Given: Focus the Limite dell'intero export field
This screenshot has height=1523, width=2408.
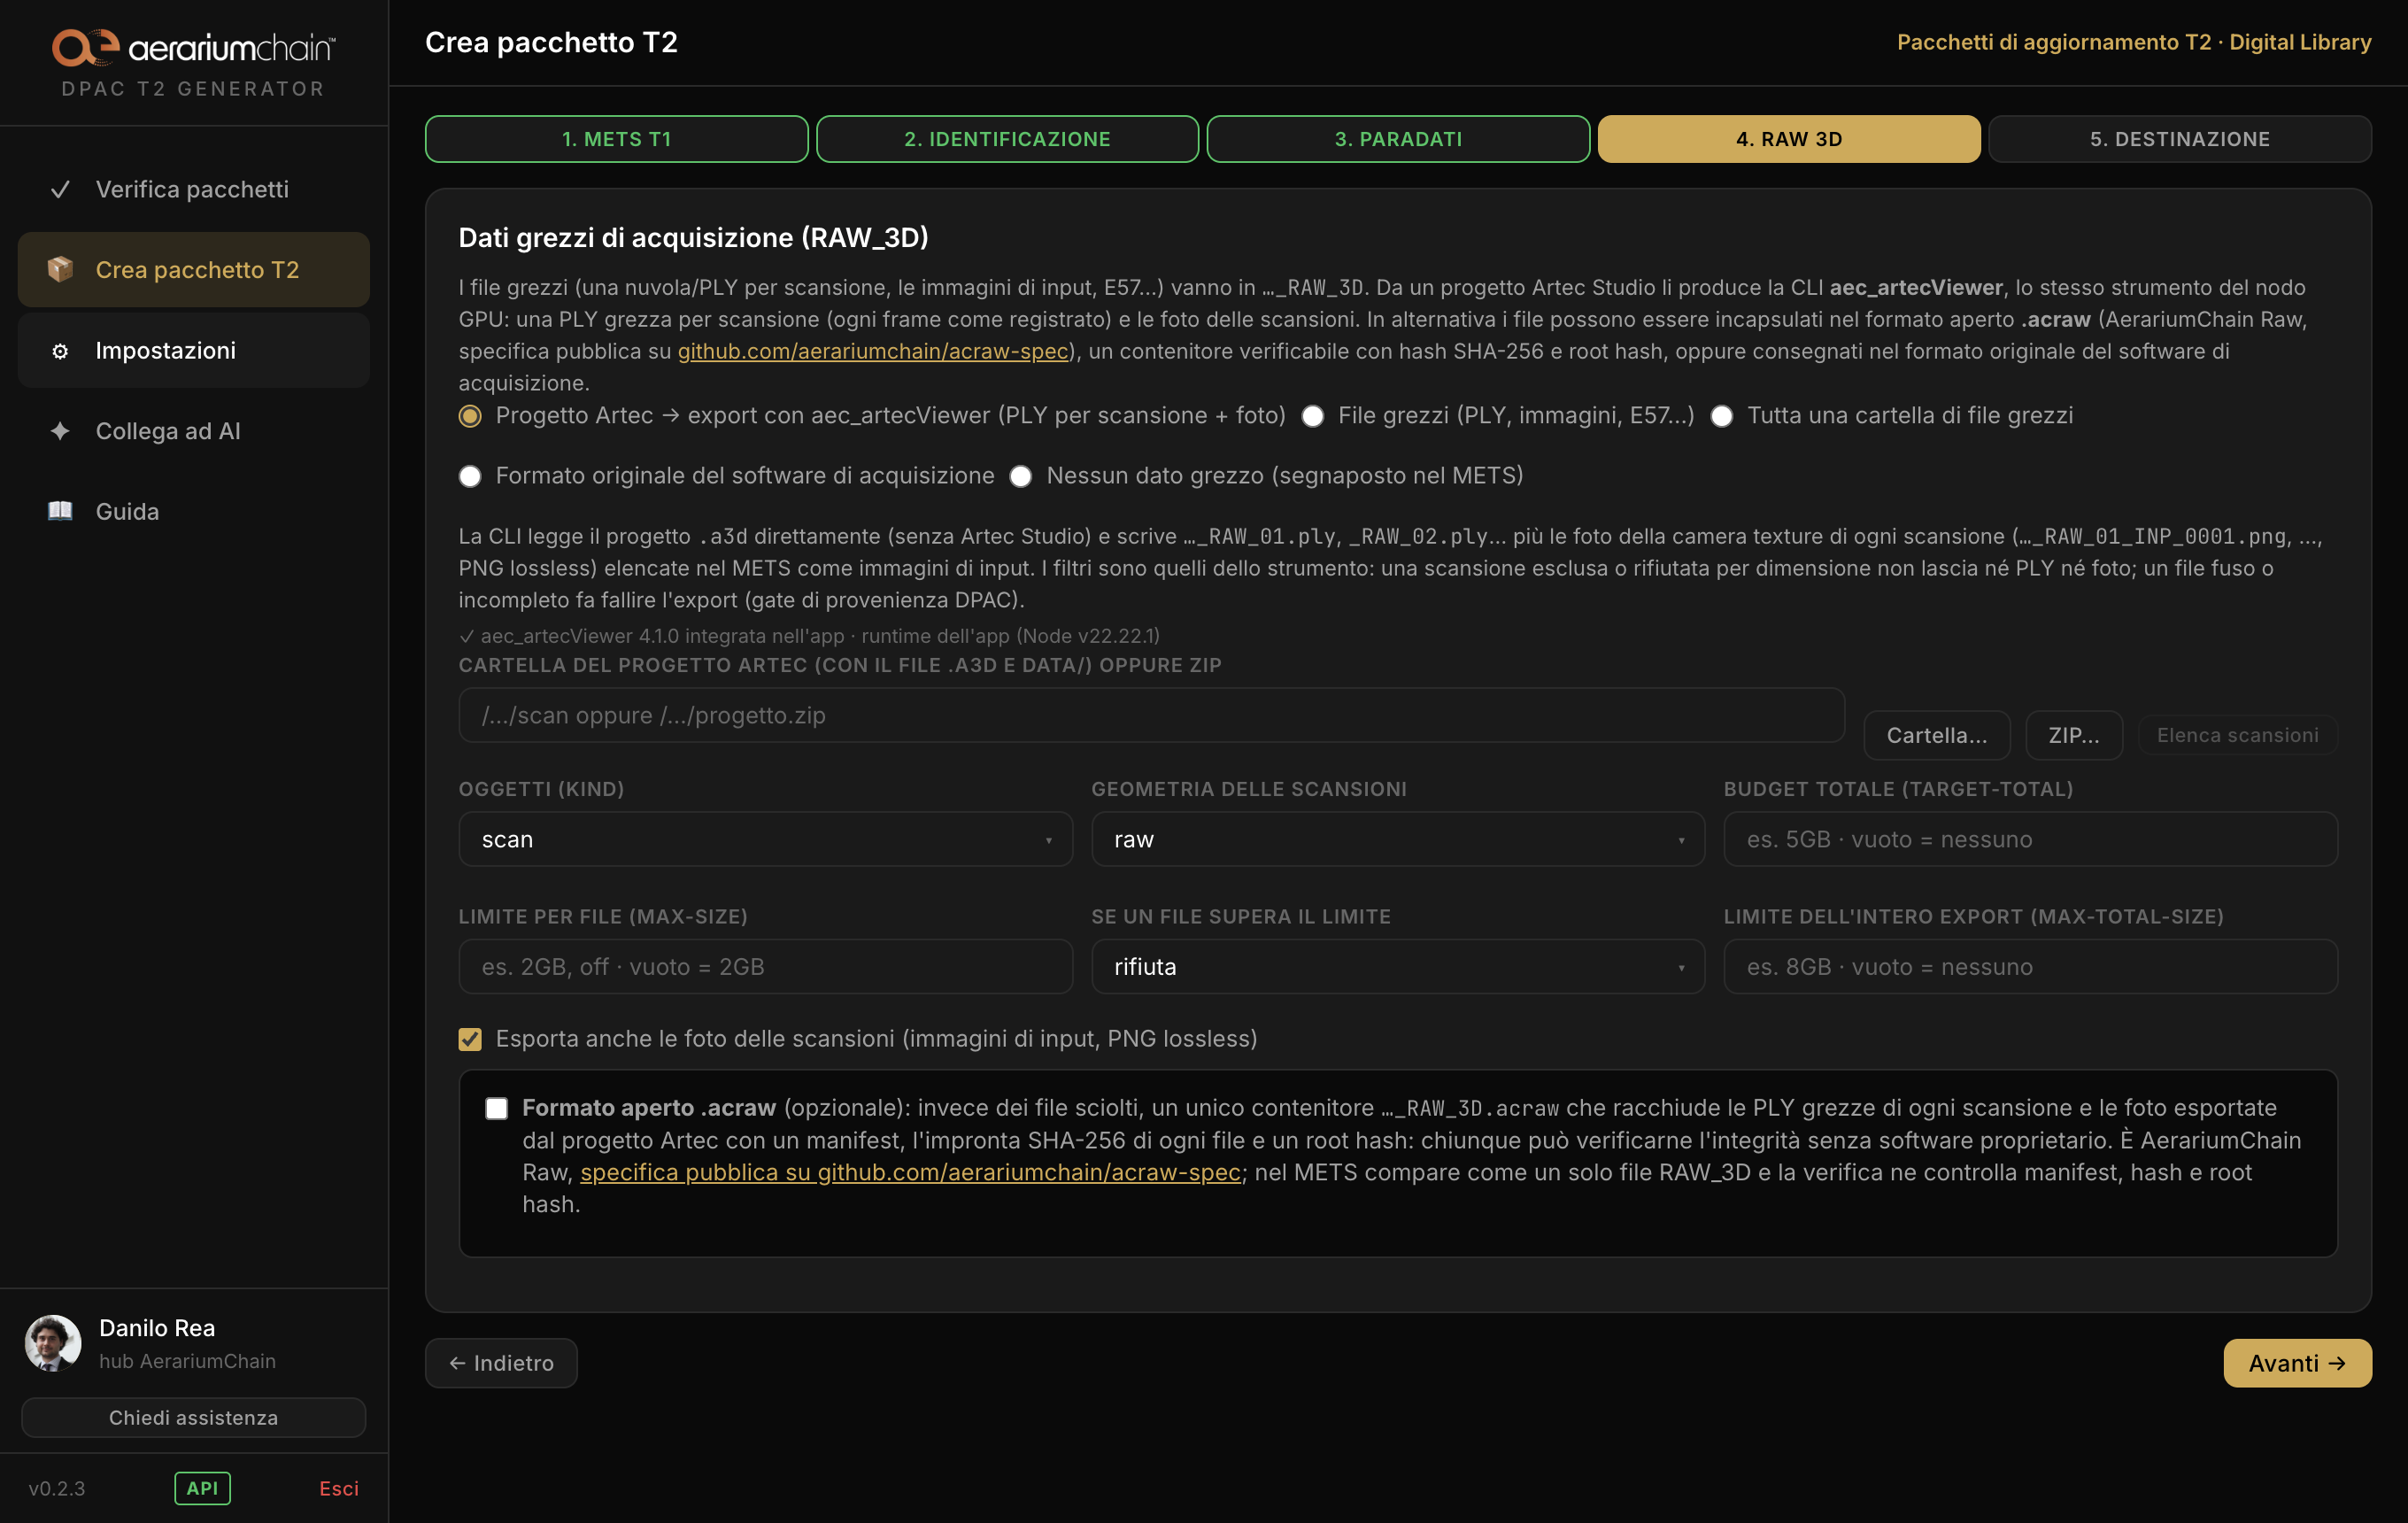Looking at the screenshot, I should [x=2030, y=966].
